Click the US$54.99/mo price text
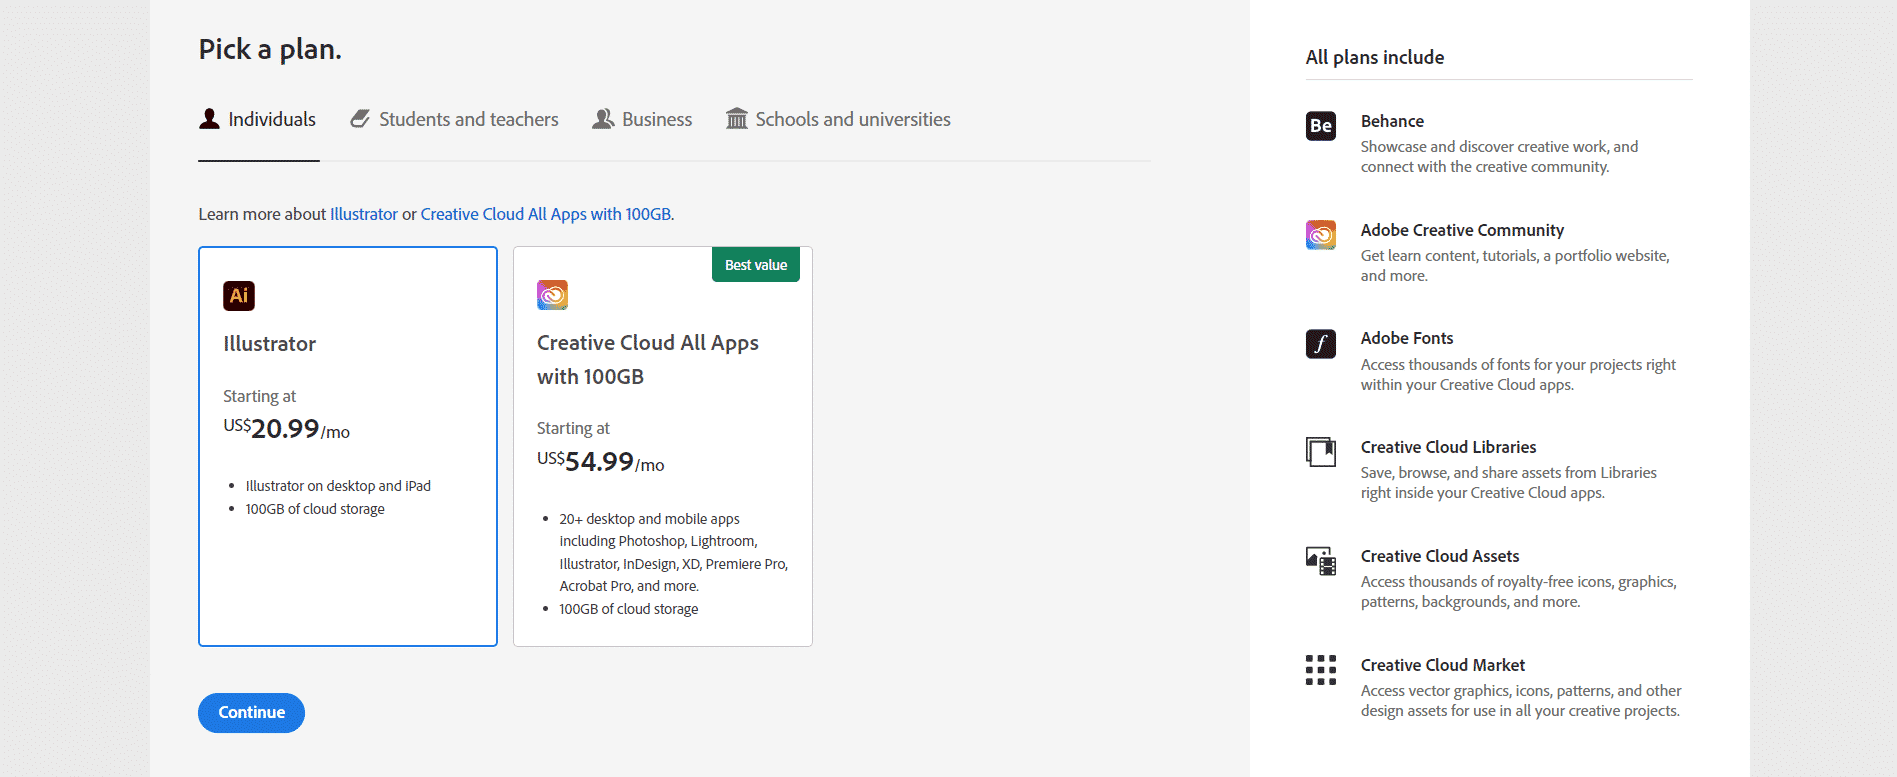 pyautogui.click(x=600, y=462)
